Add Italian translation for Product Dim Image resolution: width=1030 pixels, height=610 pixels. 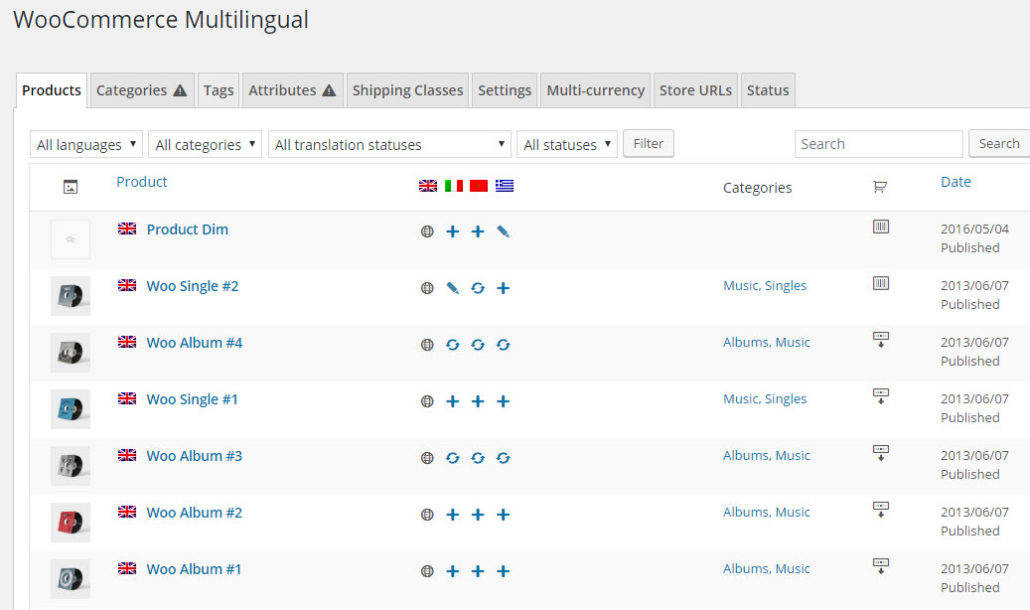pyautogui.click(x=453, y=231)
